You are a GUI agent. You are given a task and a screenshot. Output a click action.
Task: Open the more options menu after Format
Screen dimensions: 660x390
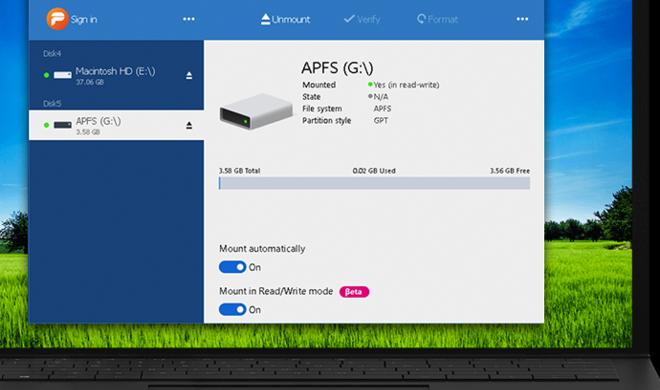pyautogui.click(x=522, y=19)
